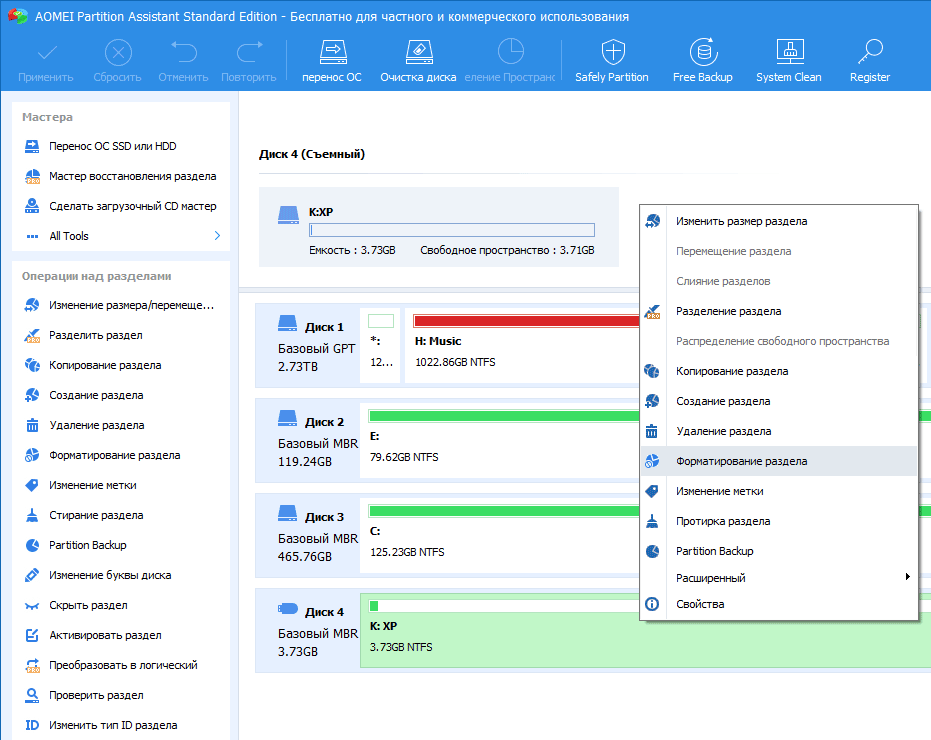Click the Redo (Повторить) arrow icon
Viewport: 931px width, 740px height.
coord(249,52)
